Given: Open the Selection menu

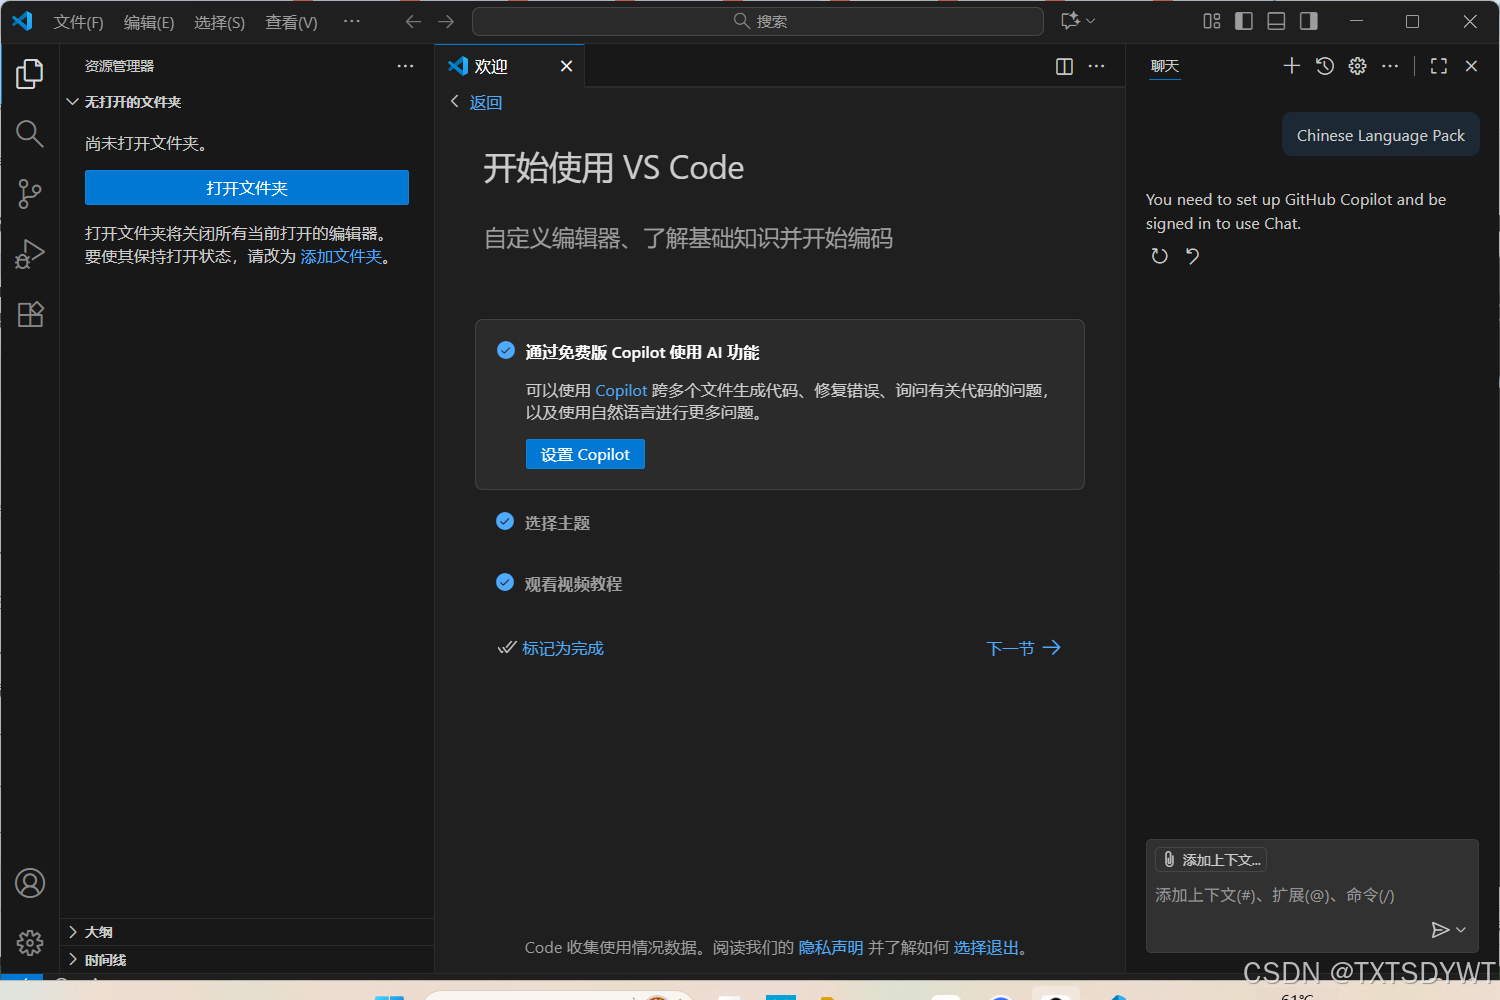Looking at the screenshot, I should (x=219, y=22).
